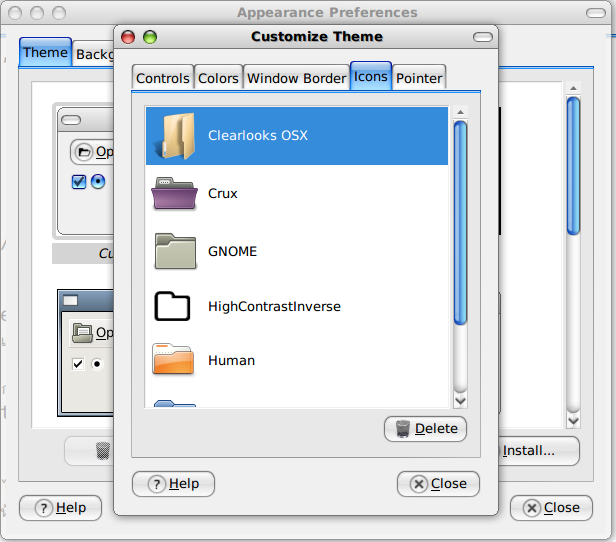This screenshot has height=542, width=616.
Task: Click the "HighContrastInverse" label text
Action: pos(274,306)
